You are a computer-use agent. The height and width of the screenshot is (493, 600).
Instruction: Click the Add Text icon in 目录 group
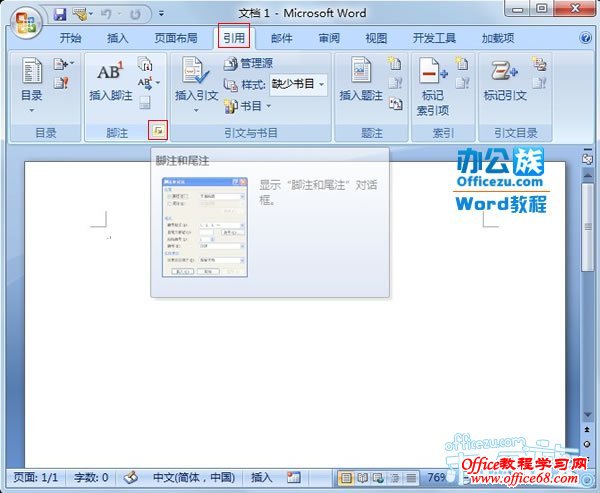[x=63, y=64]
